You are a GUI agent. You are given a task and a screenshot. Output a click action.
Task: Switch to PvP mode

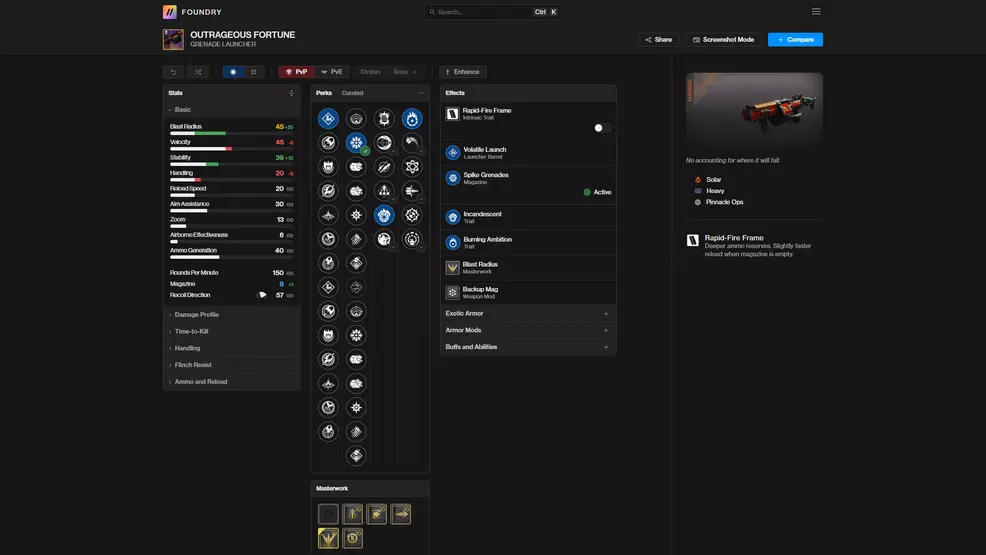click(x=297, y=72)
